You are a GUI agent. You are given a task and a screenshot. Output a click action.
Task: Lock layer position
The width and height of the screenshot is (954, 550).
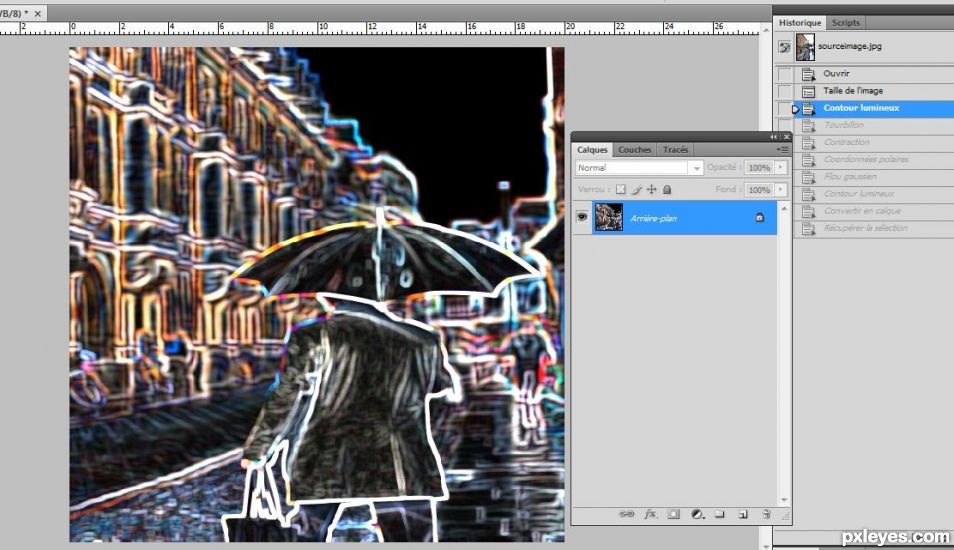coord(652,190)
